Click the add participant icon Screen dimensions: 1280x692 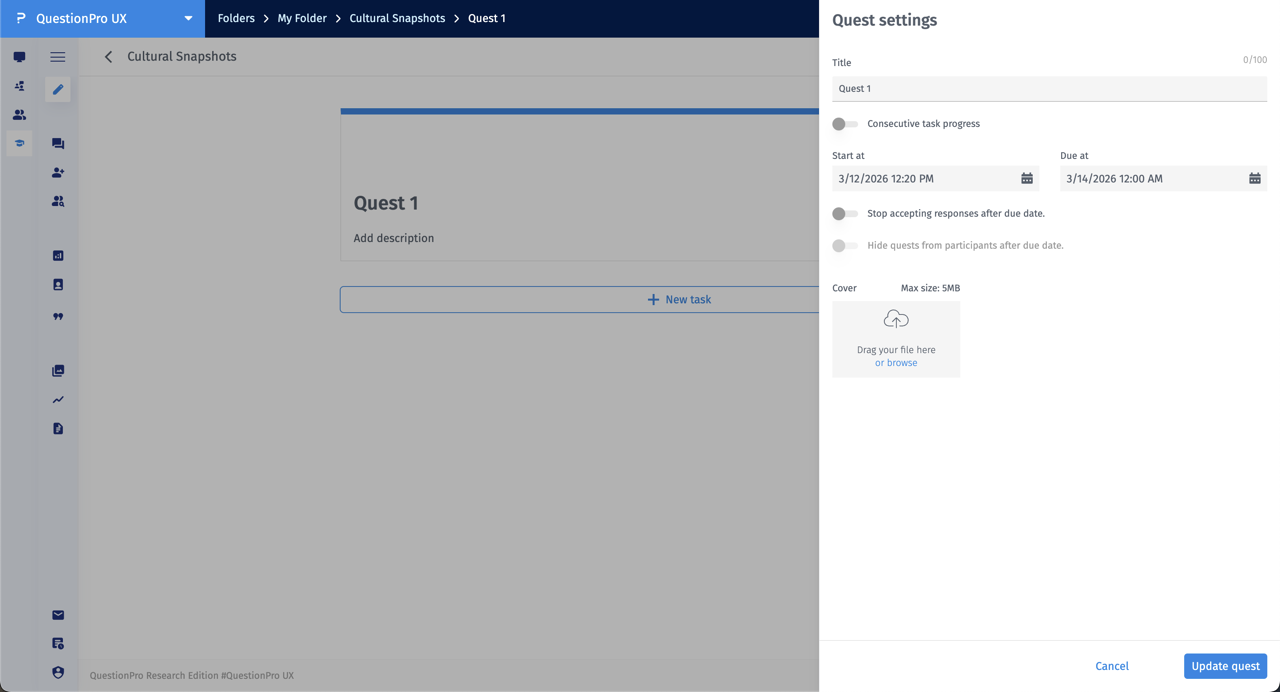(57, 172)
